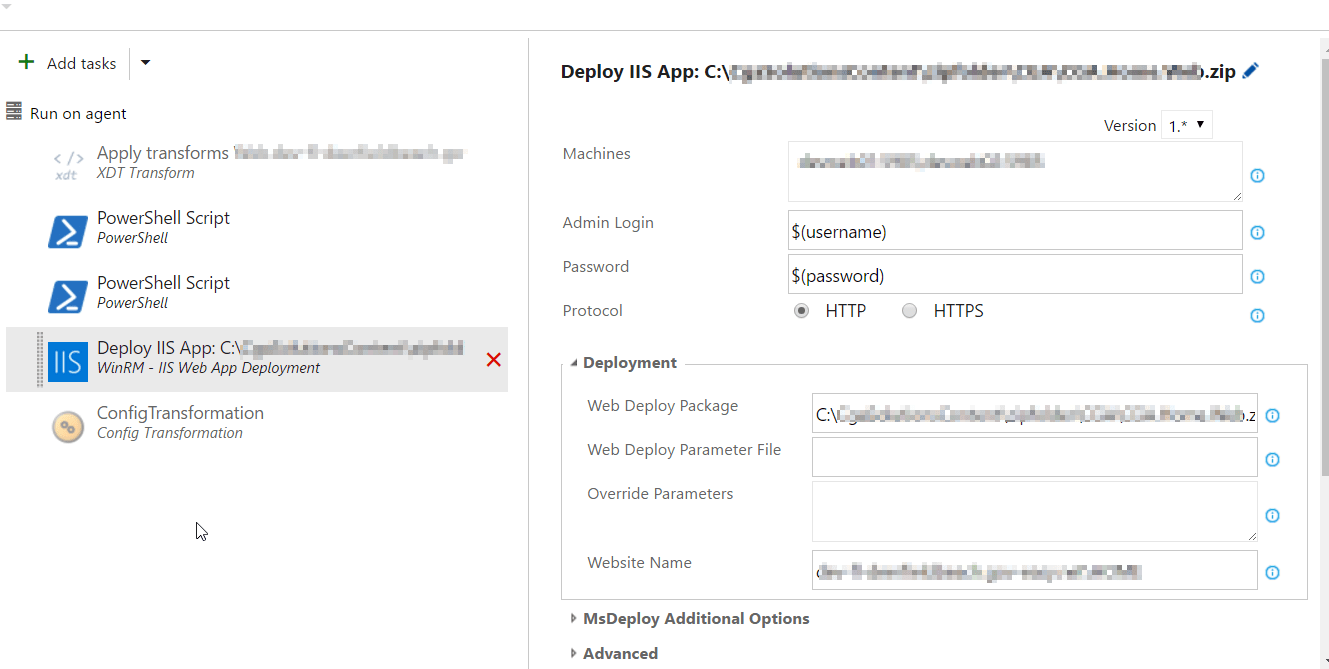Click the Machines text area

[x=1015, y=171]
